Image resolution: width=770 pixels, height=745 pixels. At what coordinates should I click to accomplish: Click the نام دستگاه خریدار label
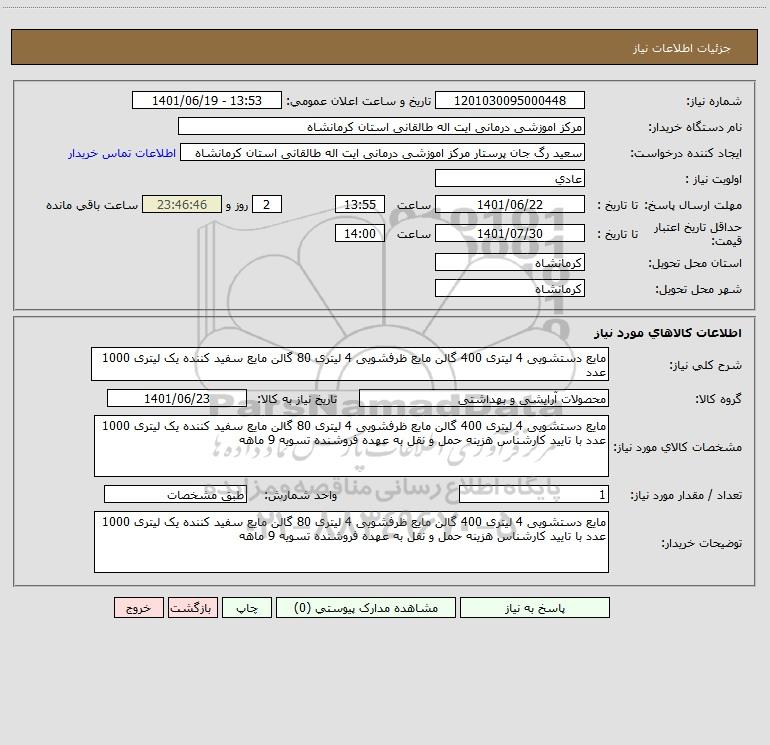click(695, 128)
